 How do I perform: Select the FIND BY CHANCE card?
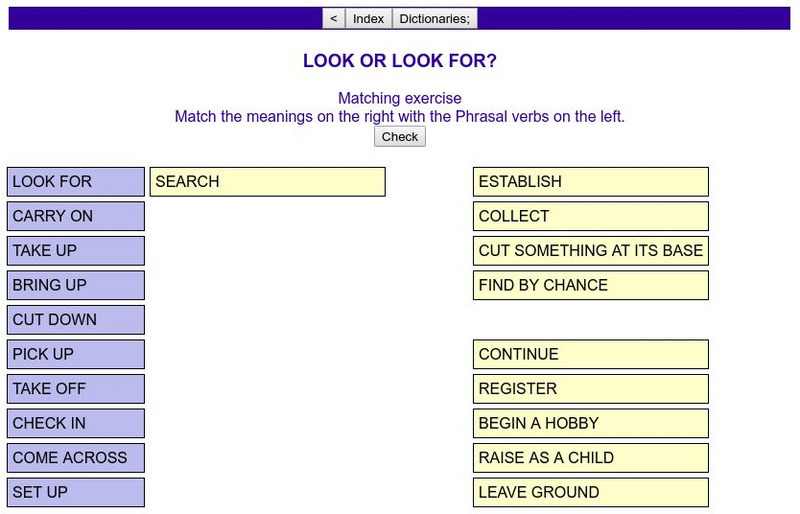click(x=590, y=285)
